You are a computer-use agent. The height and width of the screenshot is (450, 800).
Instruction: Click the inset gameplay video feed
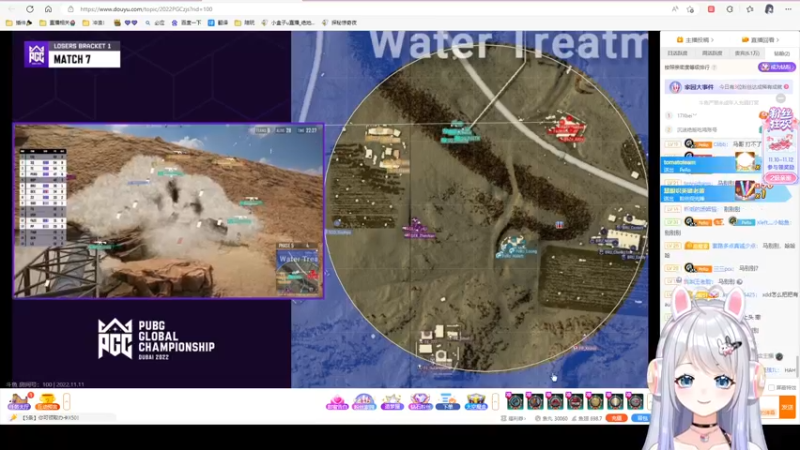(168, 210)
